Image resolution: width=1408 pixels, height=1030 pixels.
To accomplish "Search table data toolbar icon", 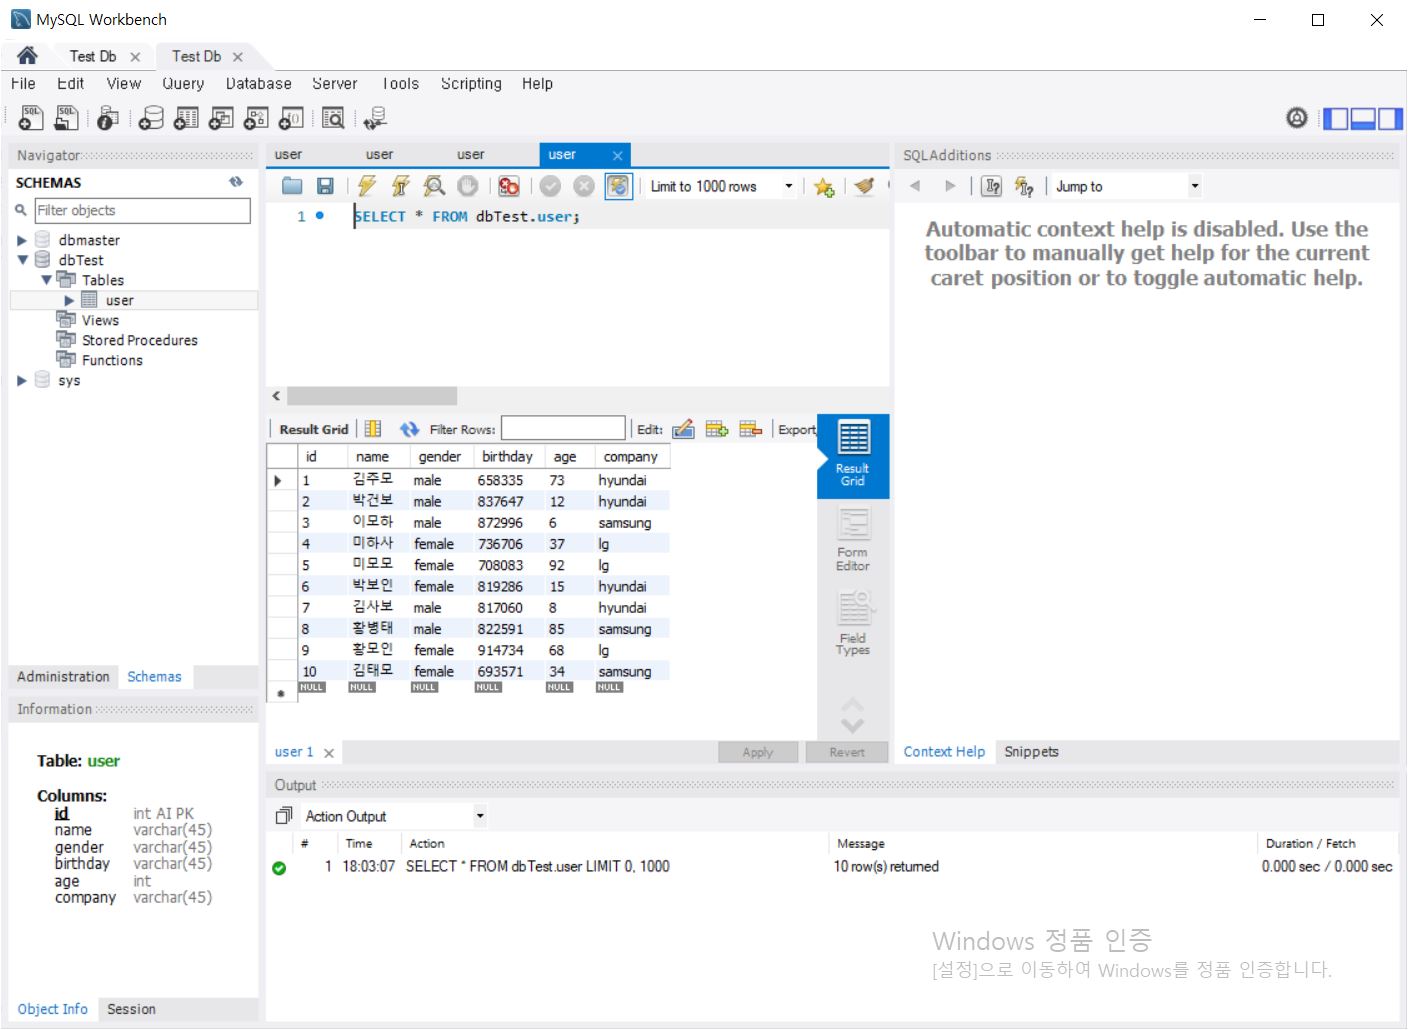I will click(x=333, y=118).
